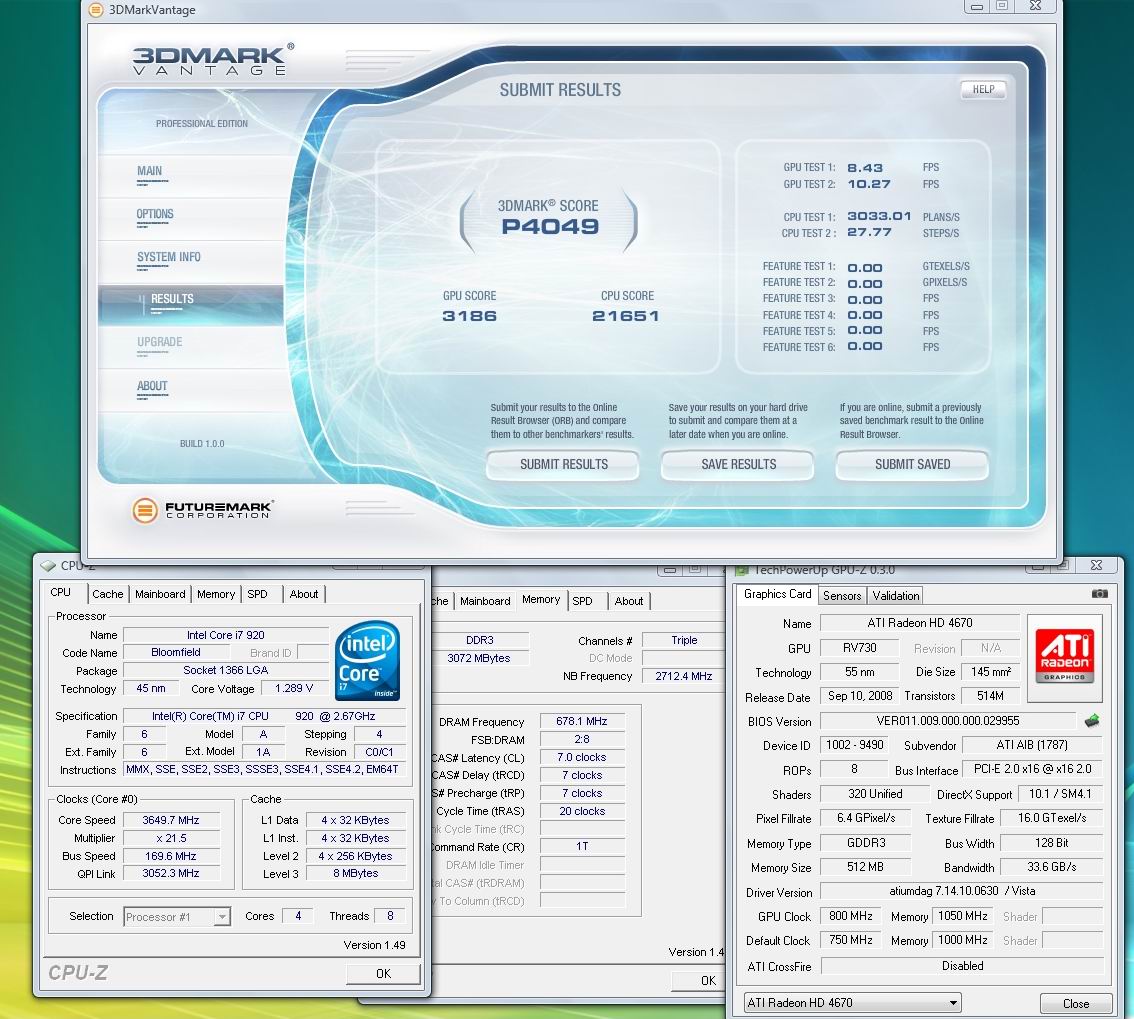Screen dimensions: 1134x1019
Task: Click the CPU score 21651
Action: point(626,316)
